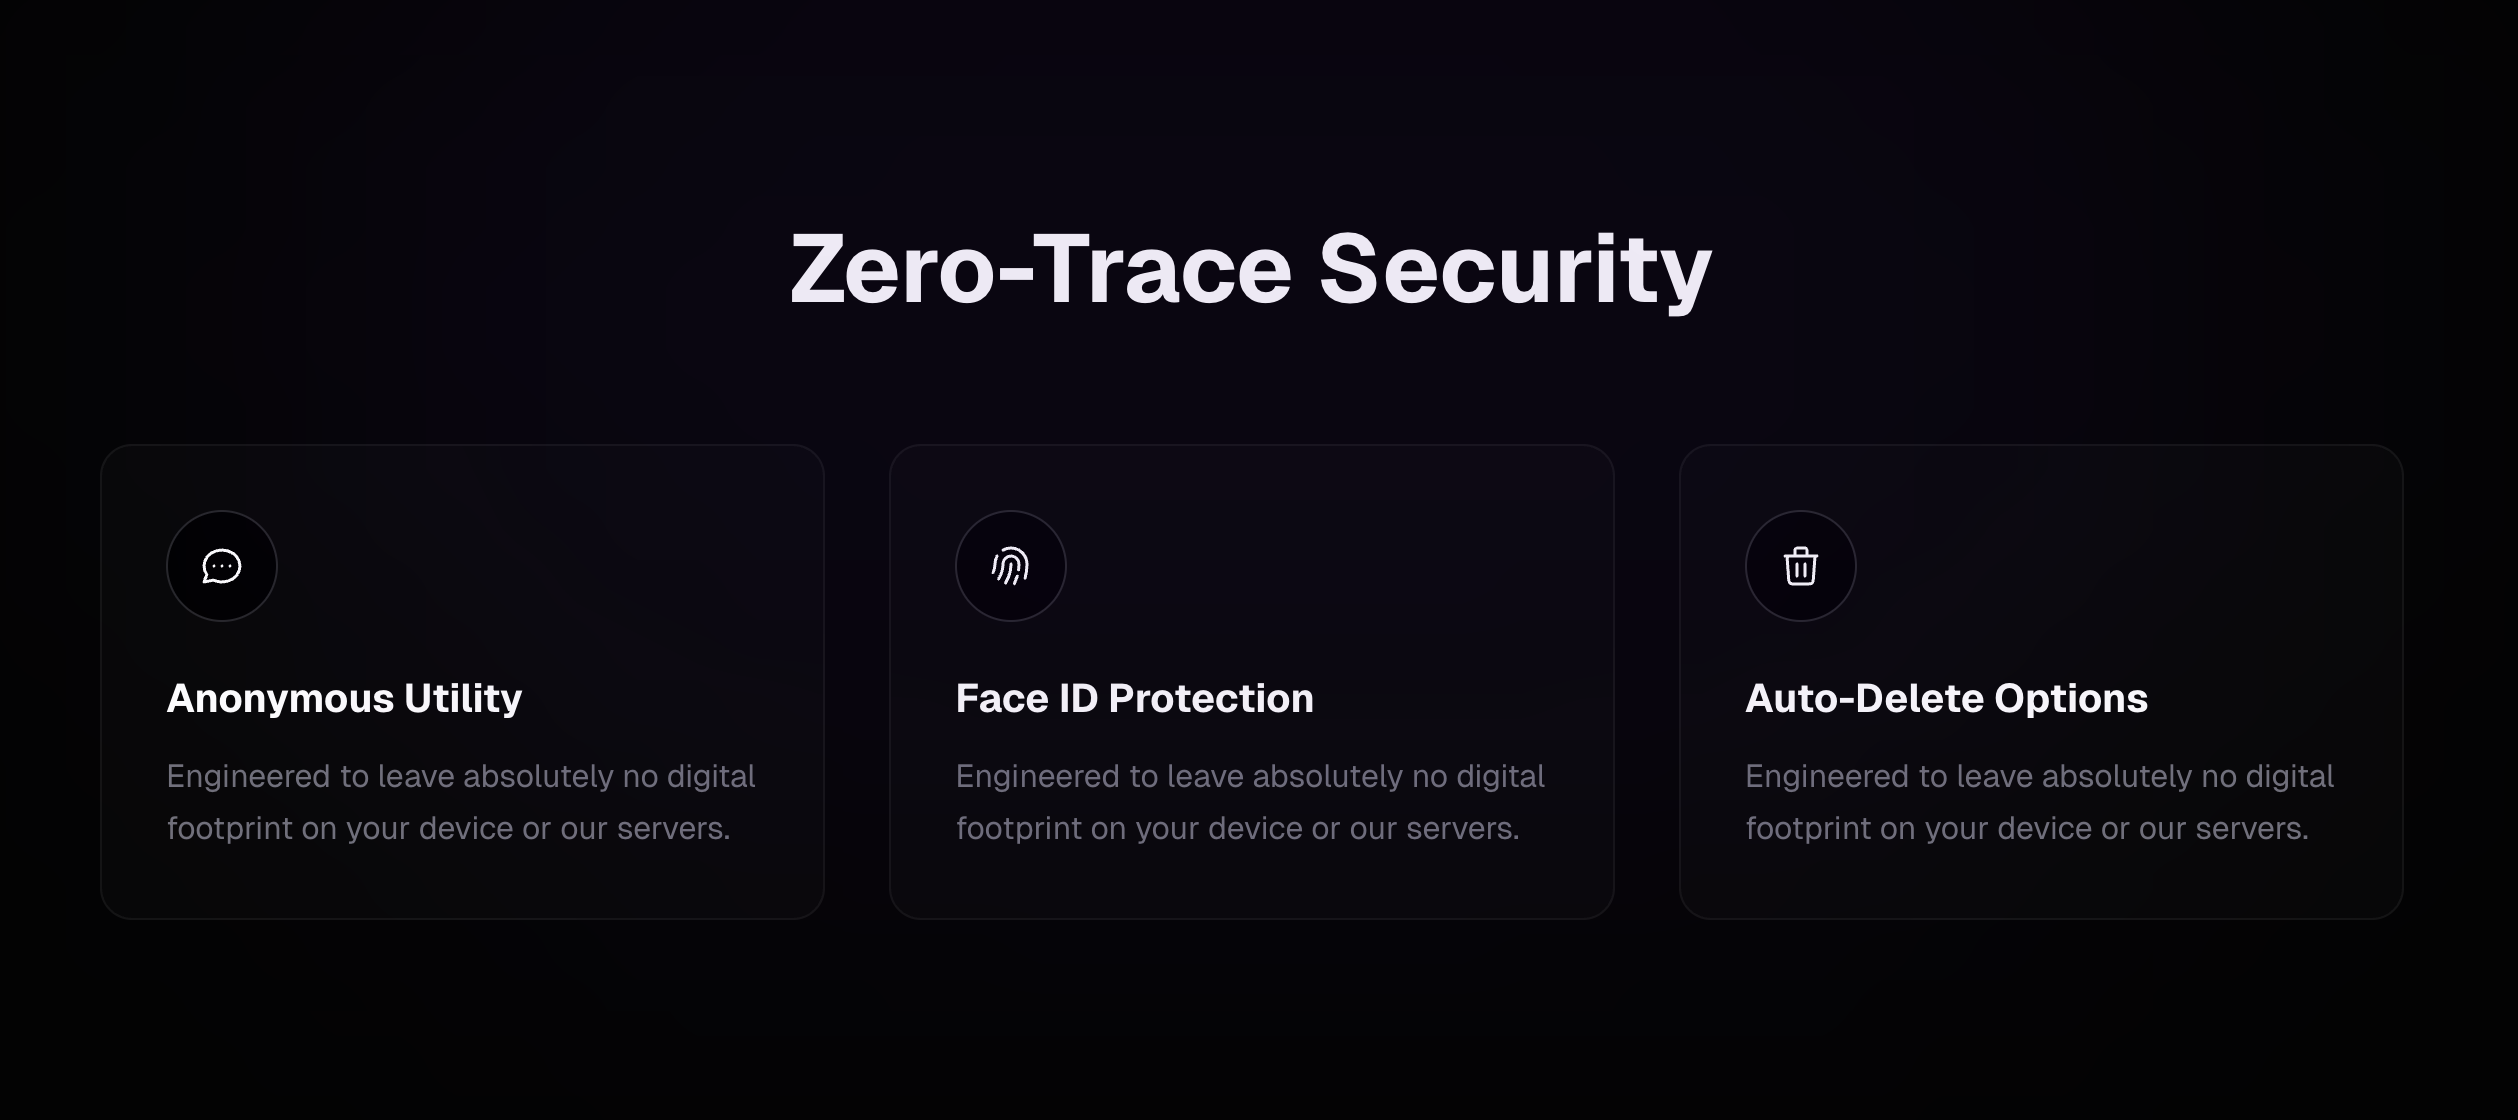Click the description under Face ID Protection
Viewport: 2518px width, 1120px height.
[x=1249, y=800]
